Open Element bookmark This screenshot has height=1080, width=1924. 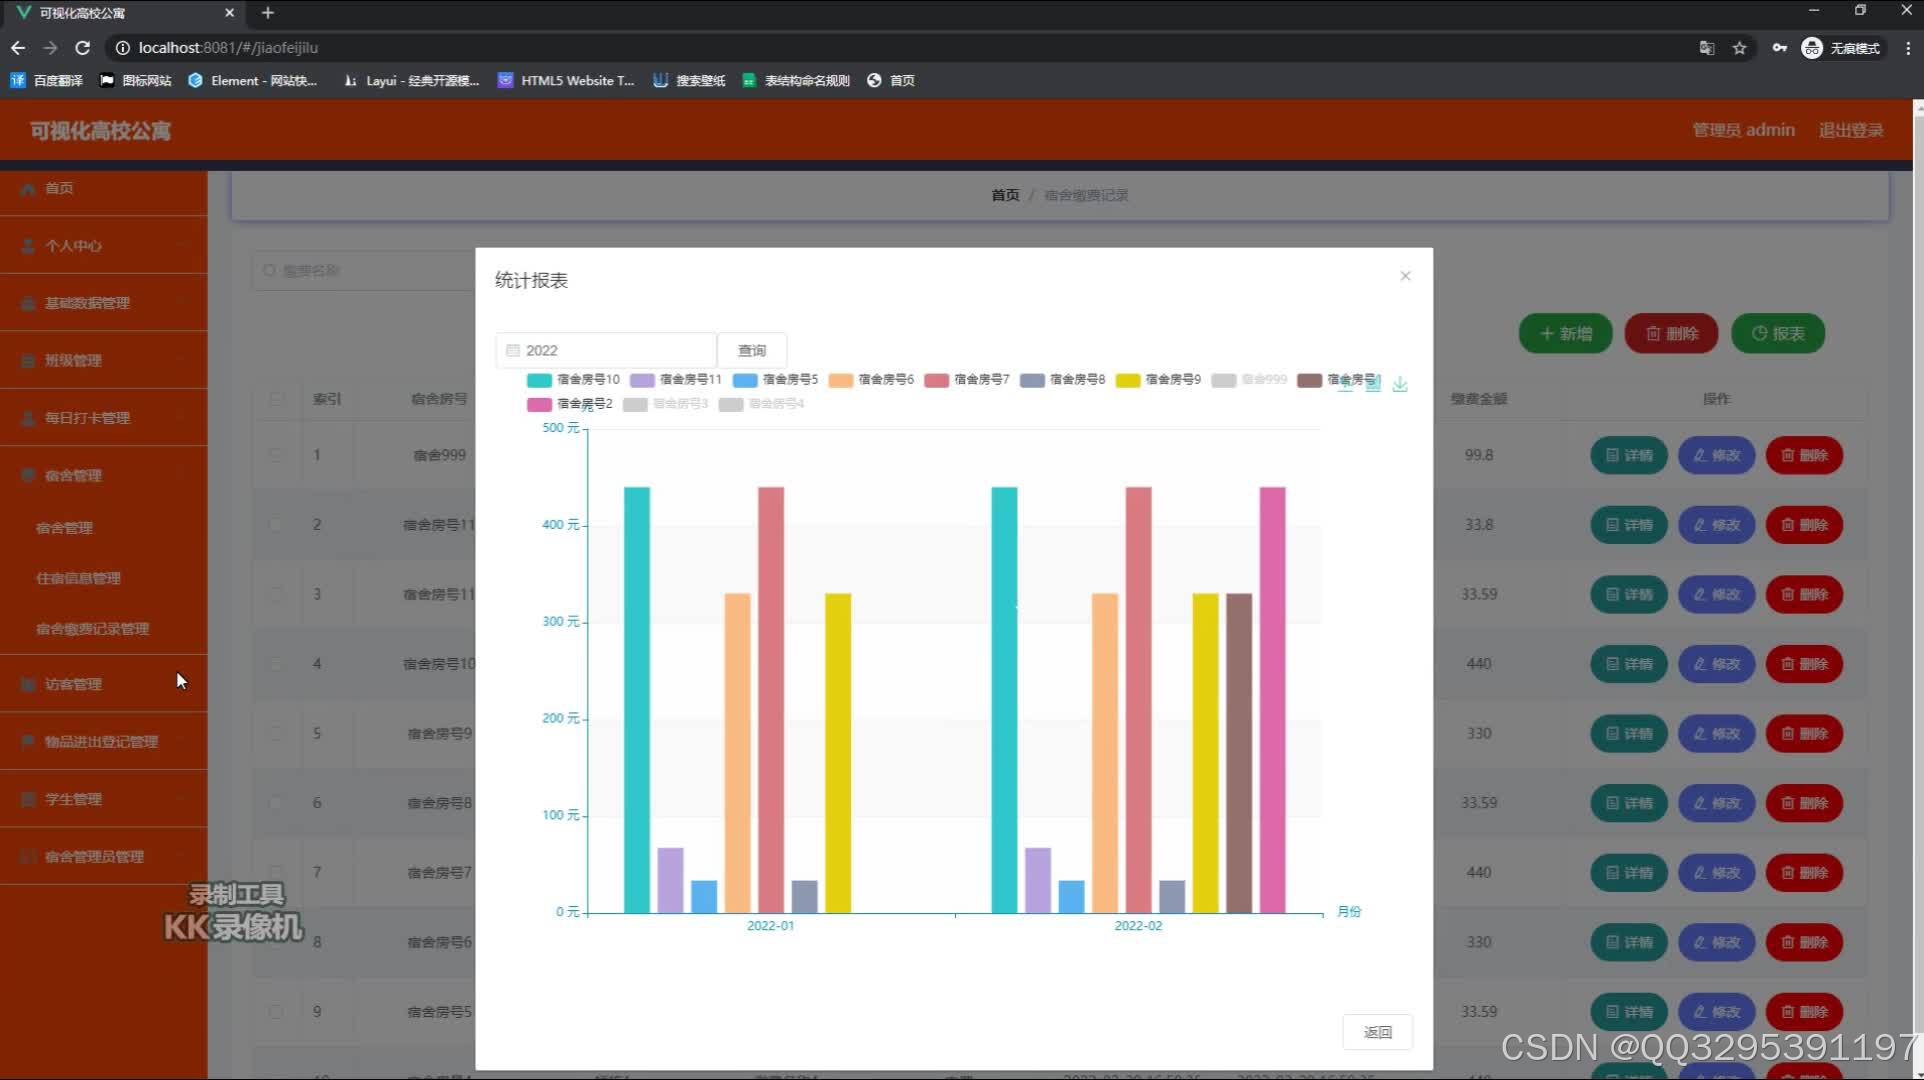click(x=253, y=81)
